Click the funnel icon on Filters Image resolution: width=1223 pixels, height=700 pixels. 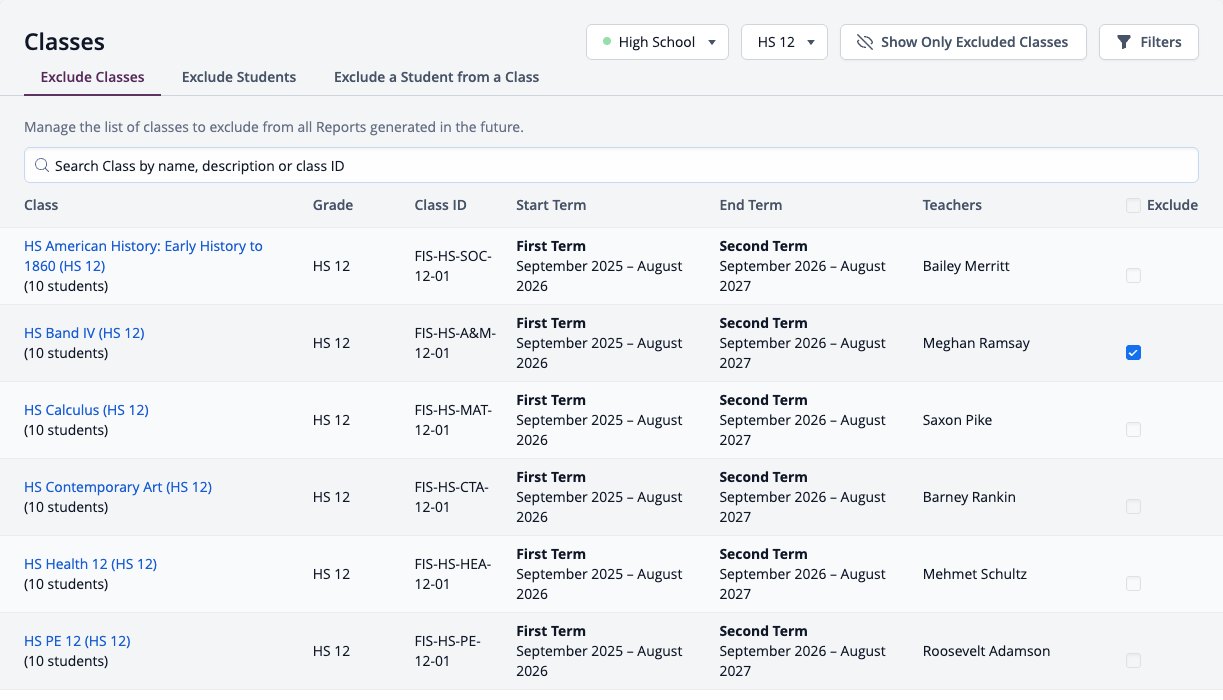click(x=1124, y=42)
